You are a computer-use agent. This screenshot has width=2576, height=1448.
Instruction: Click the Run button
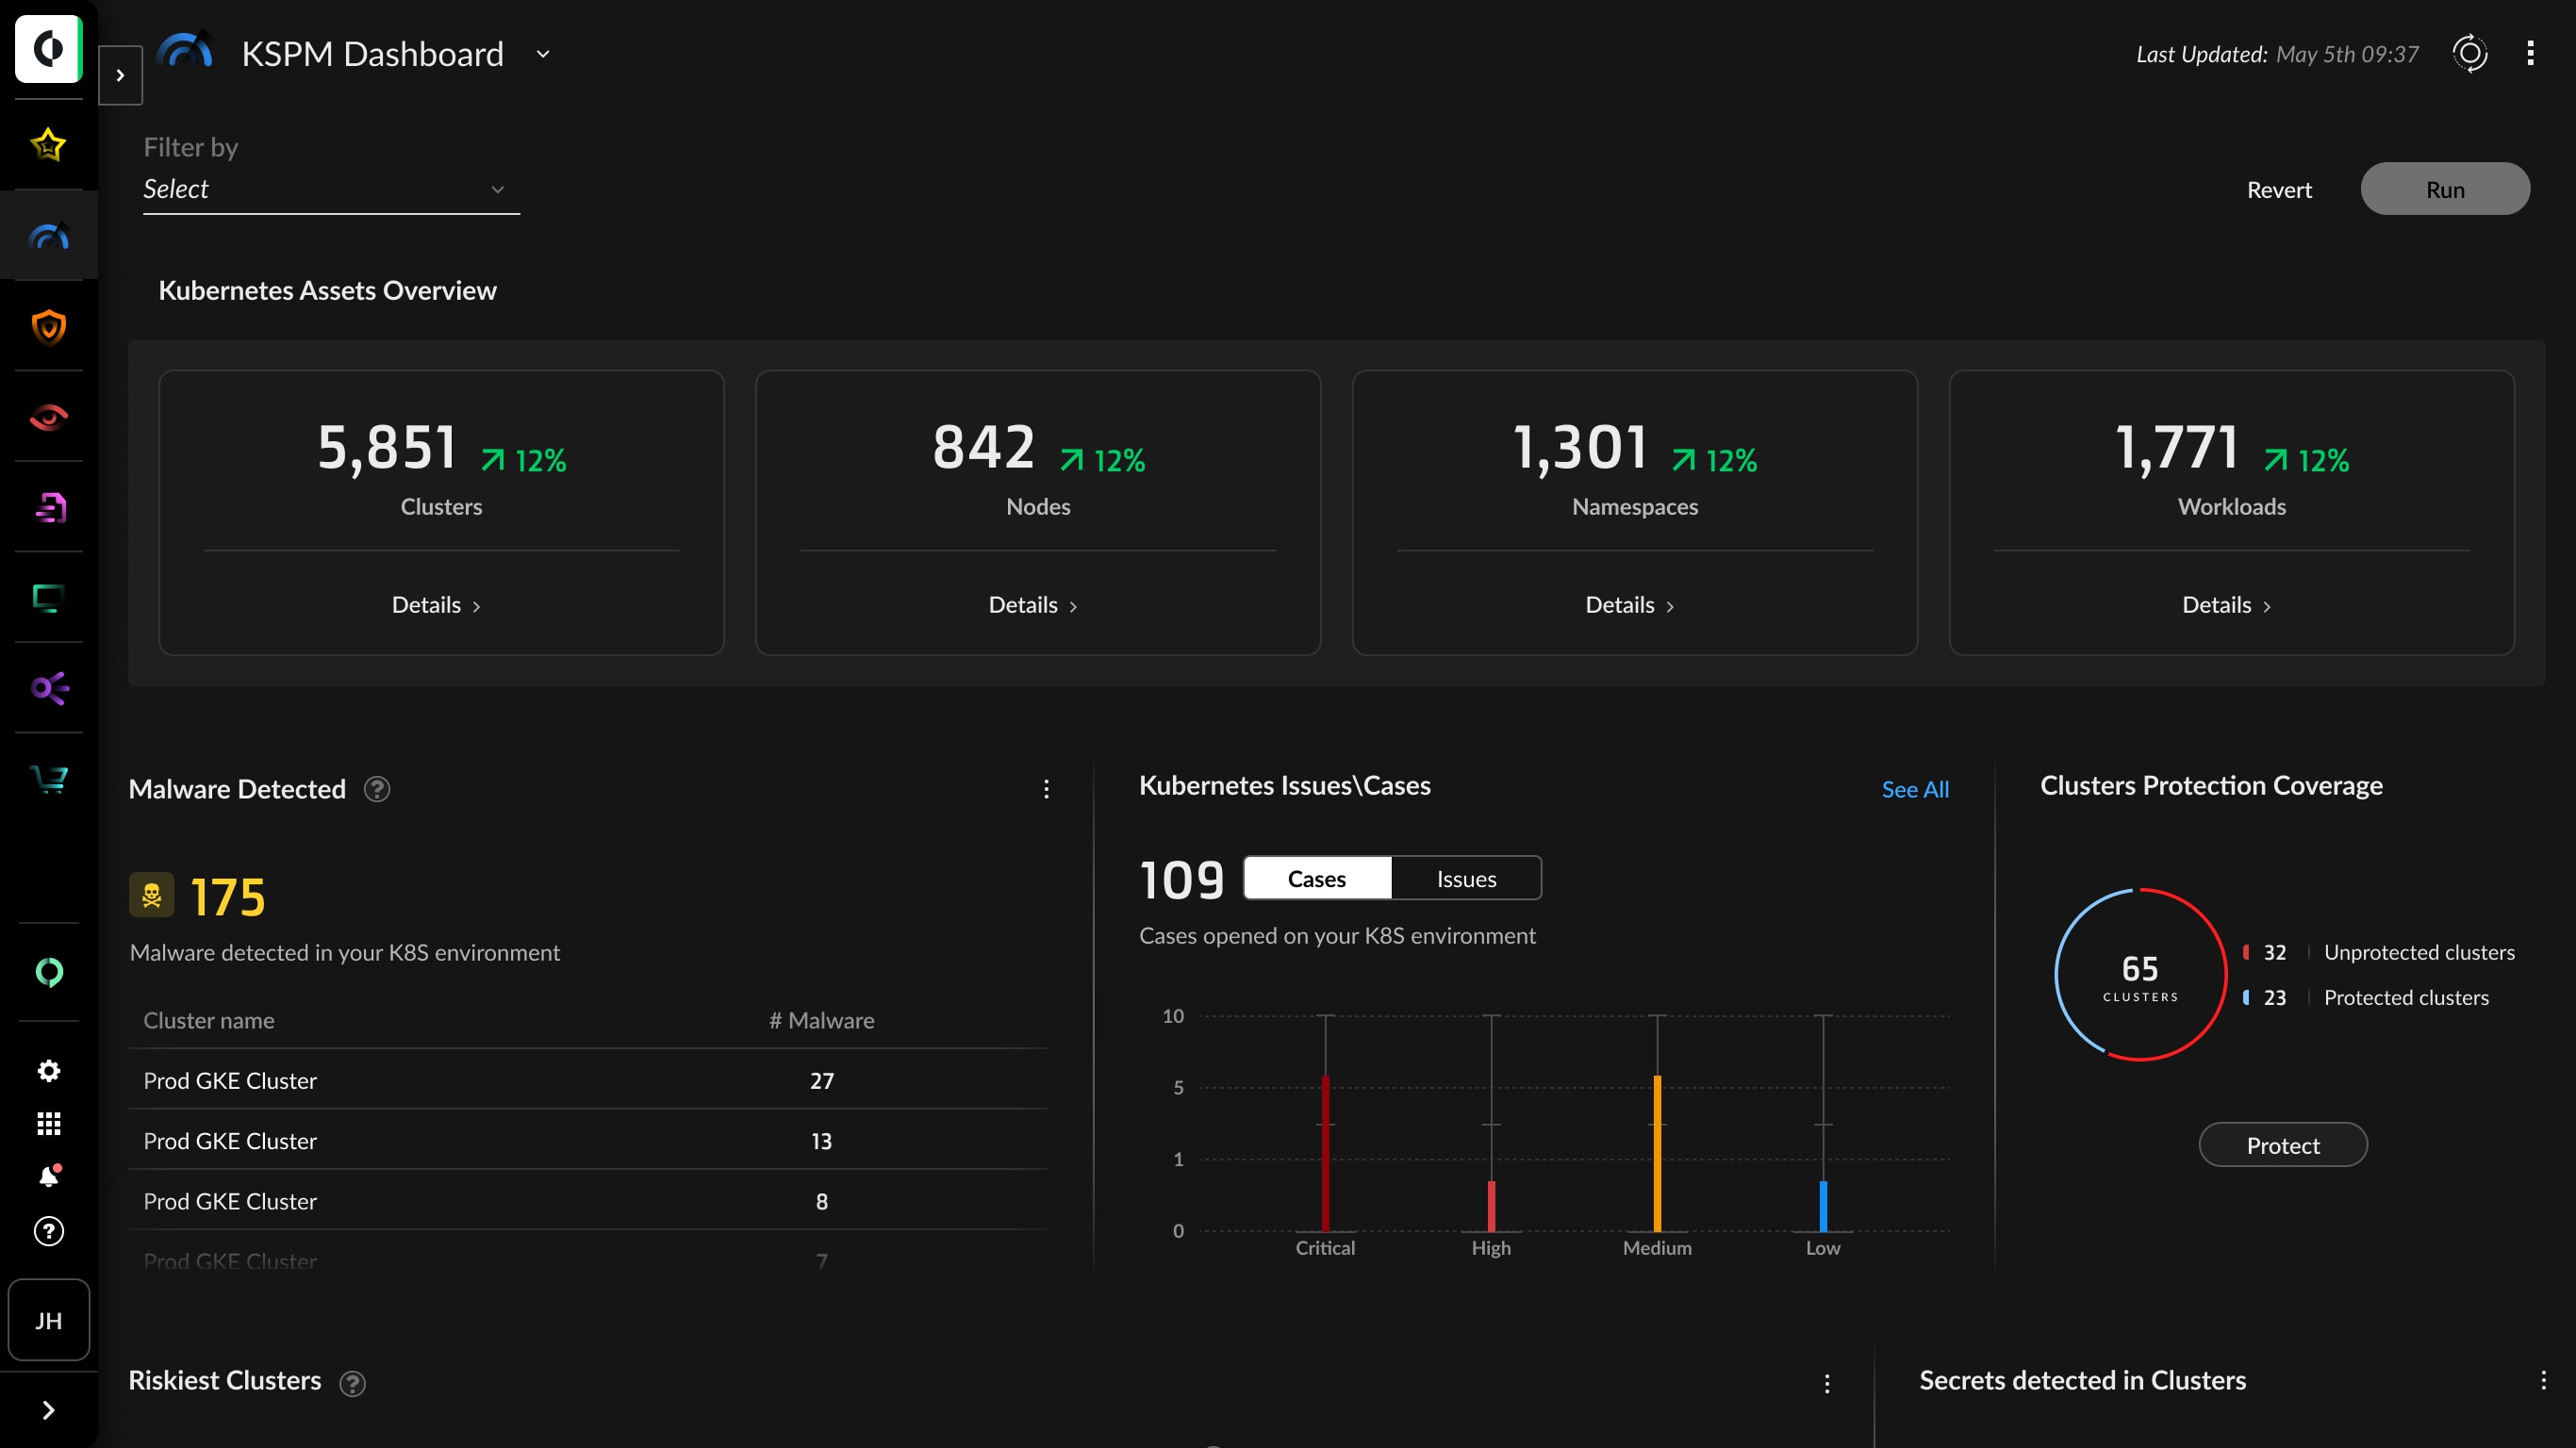[x=2445, y=189]
